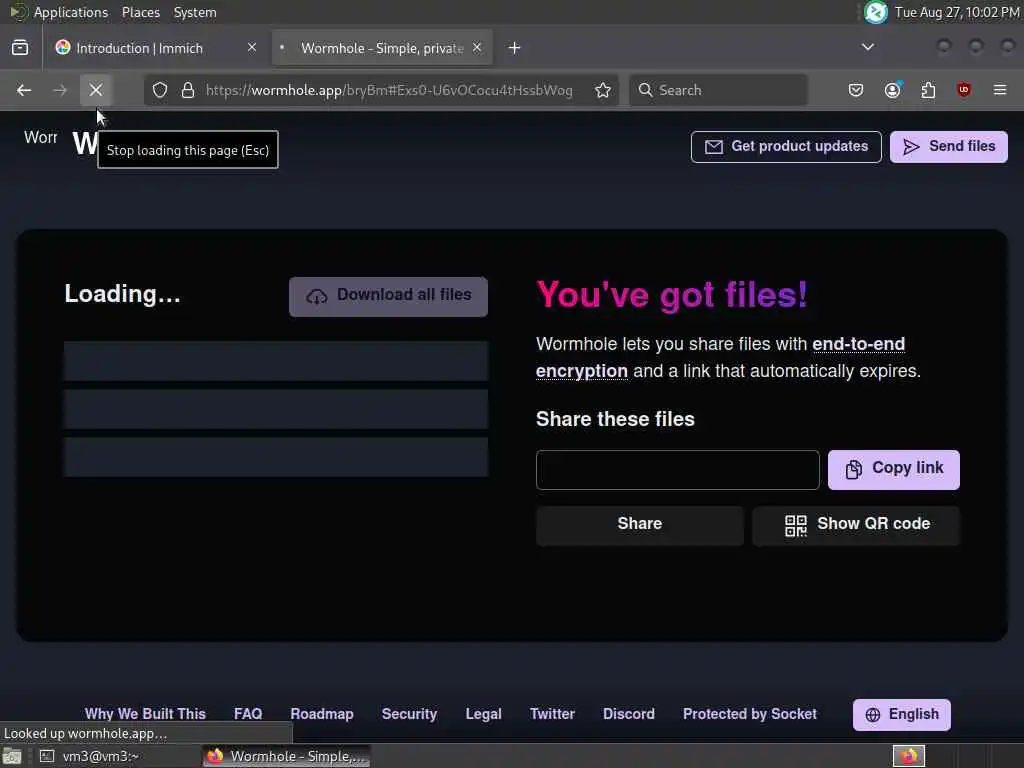1024x768 pixels.
Task: Open the Legal footer link
Action: pyautogui.click(x=483, y=714)
